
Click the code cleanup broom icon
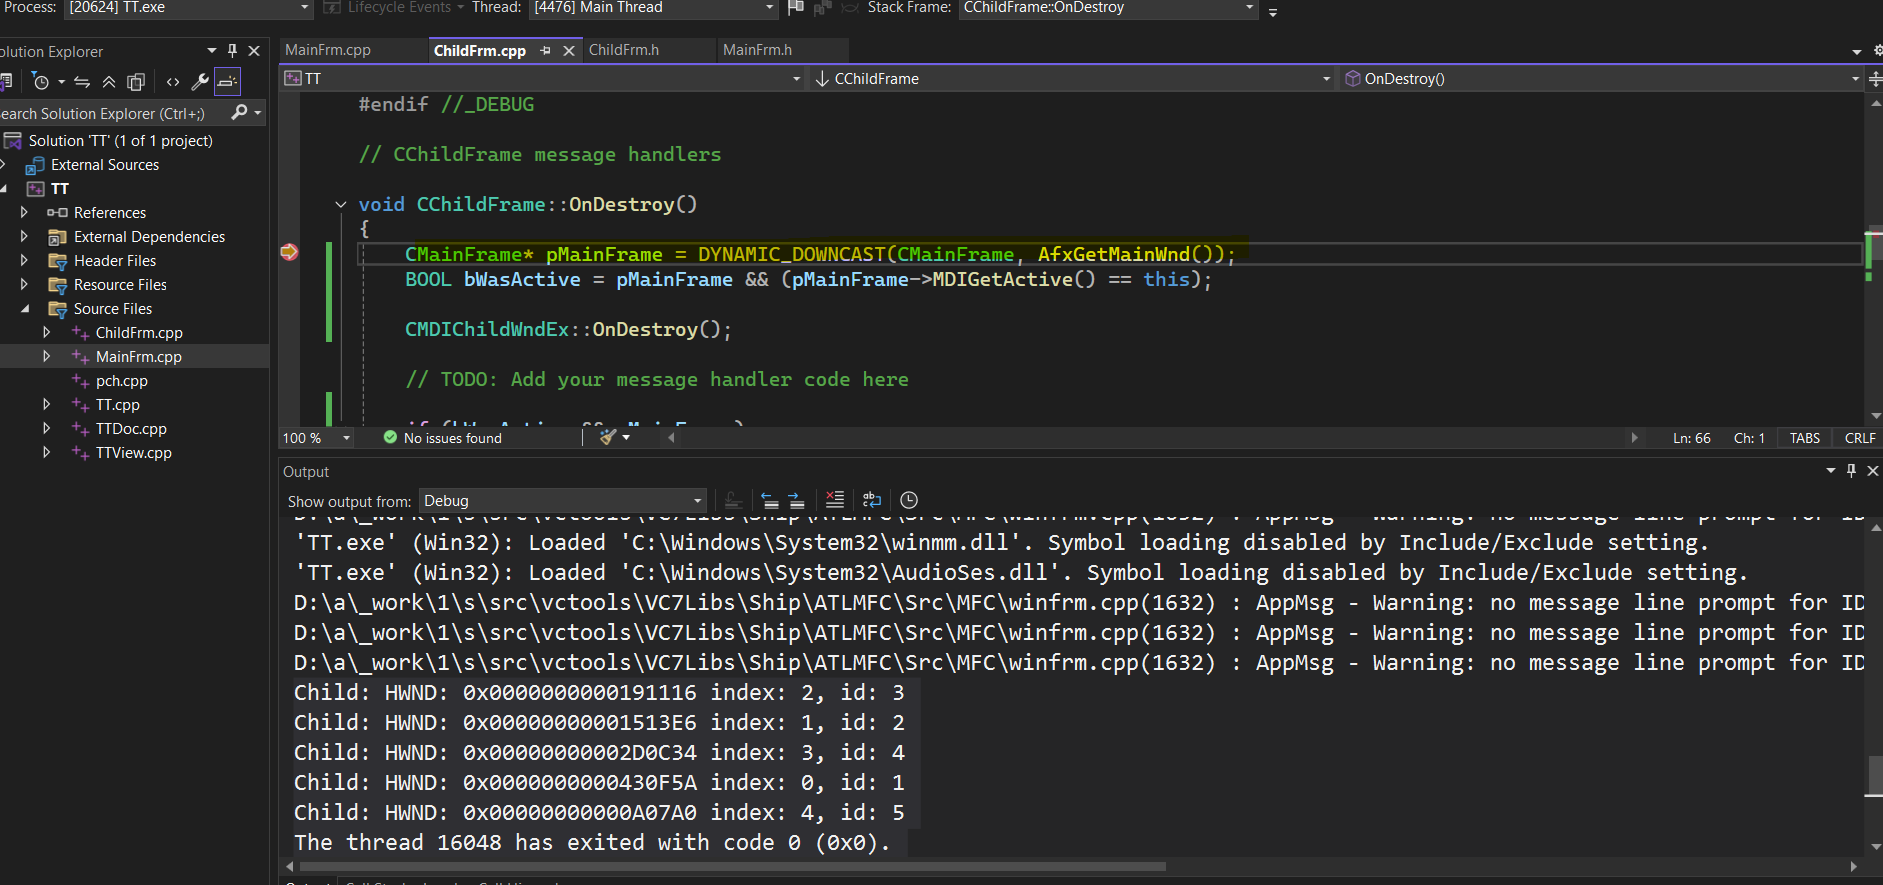click(x=607, y=437)
